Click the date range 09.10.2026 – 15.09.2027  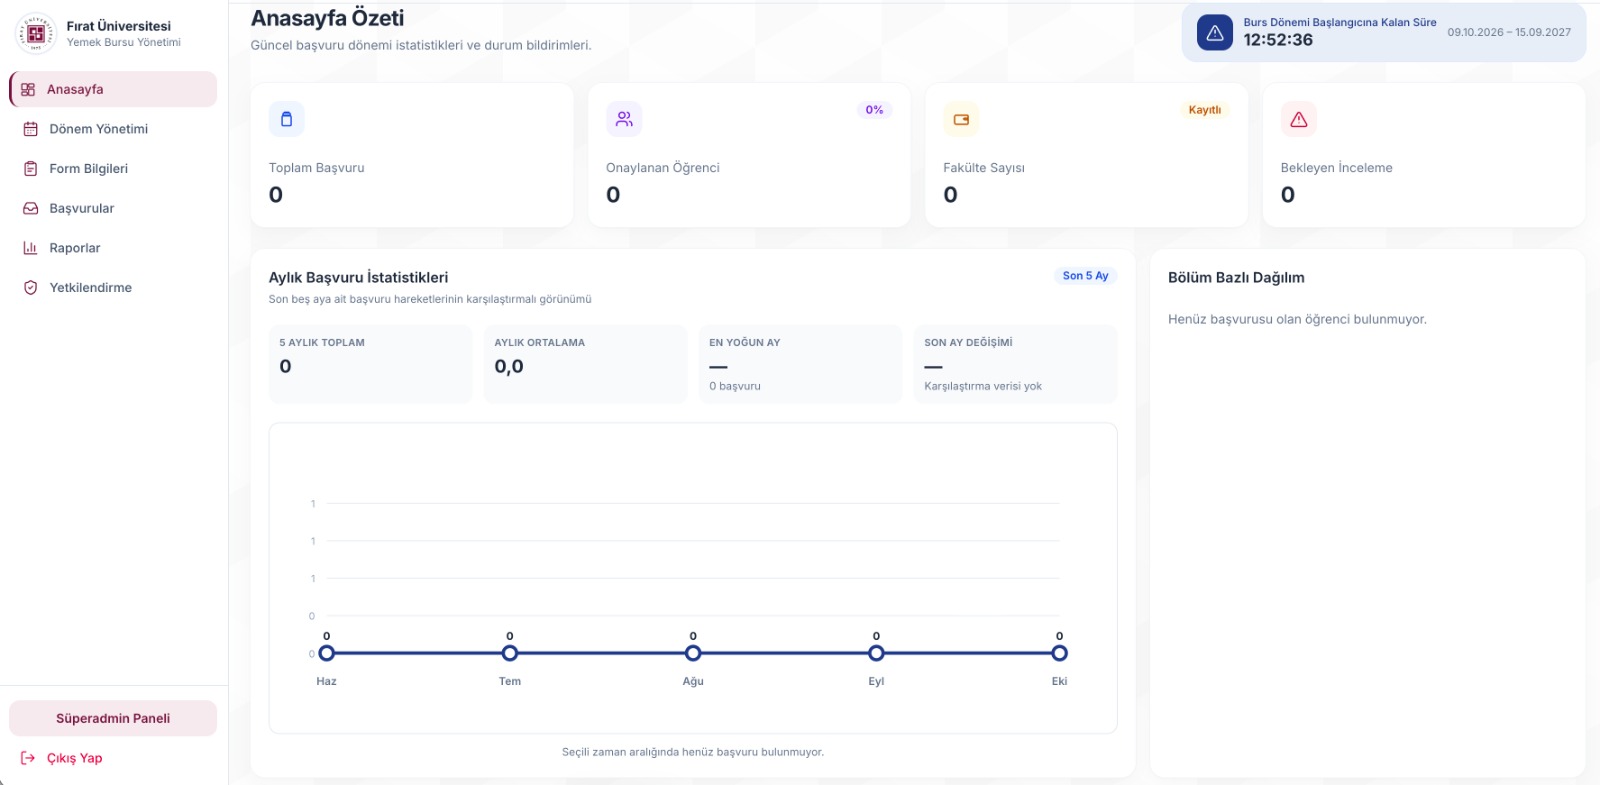coord(1509,32)
